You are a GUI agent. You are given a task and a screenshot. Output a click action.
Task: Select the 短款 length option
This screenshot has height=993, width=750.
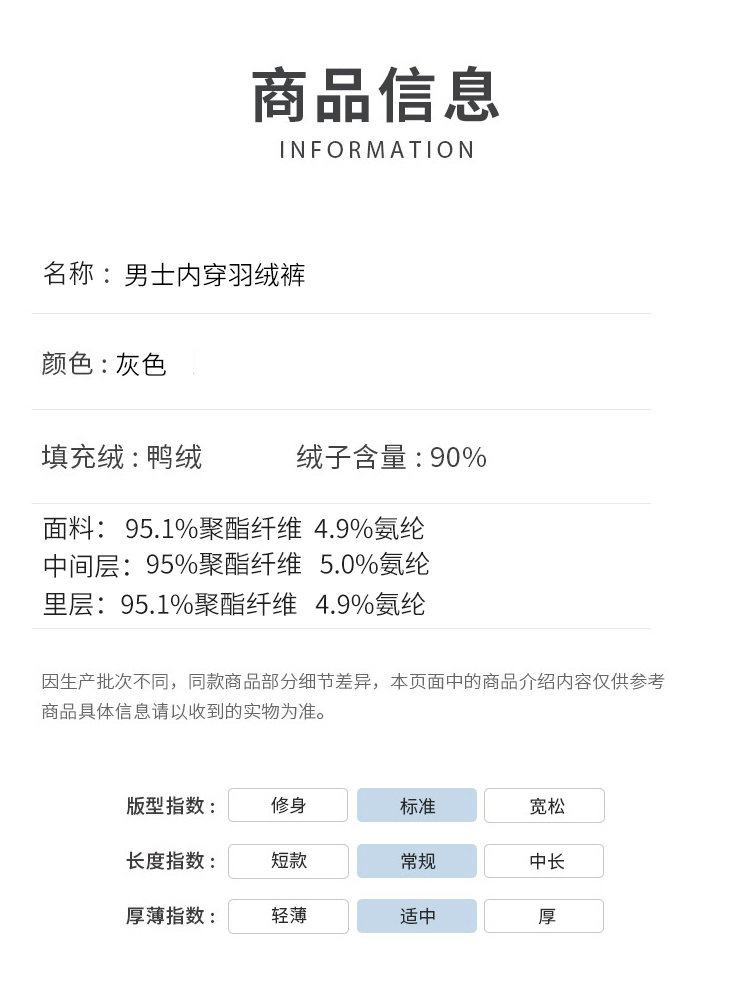288,861
